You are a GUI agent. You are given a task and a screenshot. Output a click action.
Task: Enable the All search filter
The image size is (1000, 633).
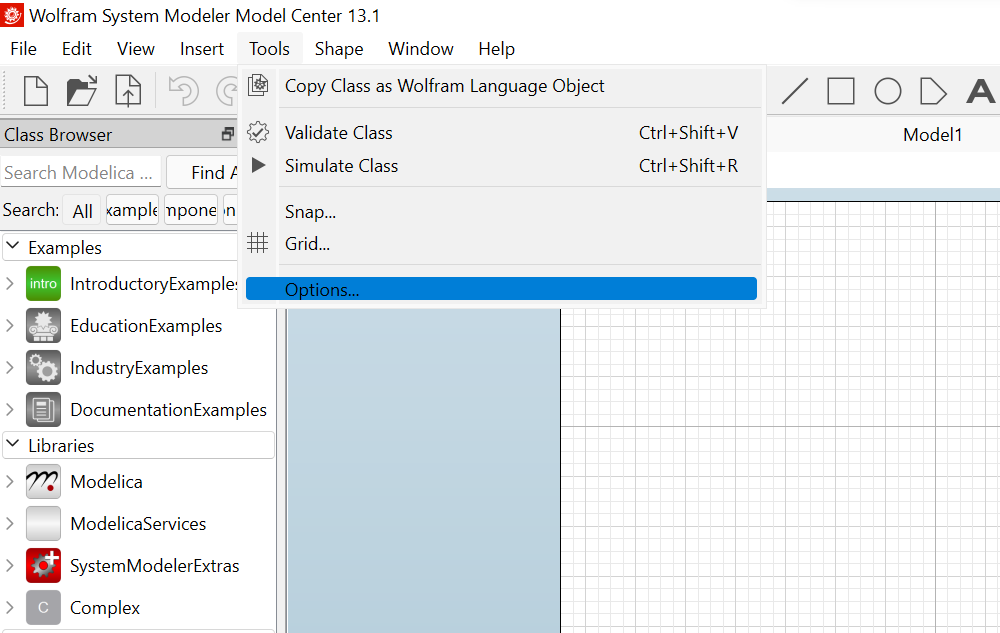point(82,210)
